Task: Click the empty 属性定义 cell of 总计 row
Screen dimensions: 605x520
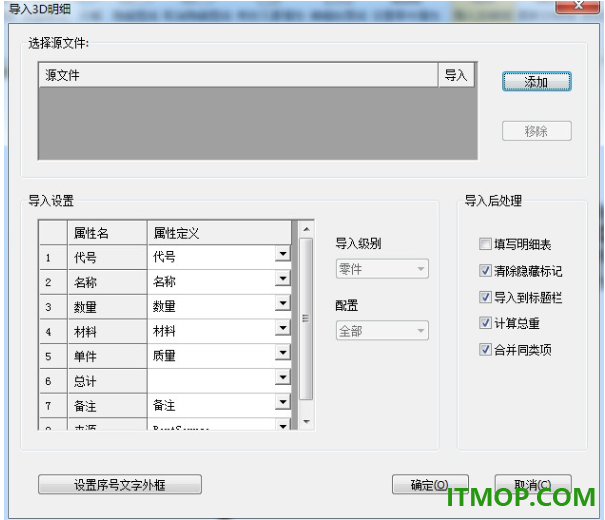Action: pos(211,381)
